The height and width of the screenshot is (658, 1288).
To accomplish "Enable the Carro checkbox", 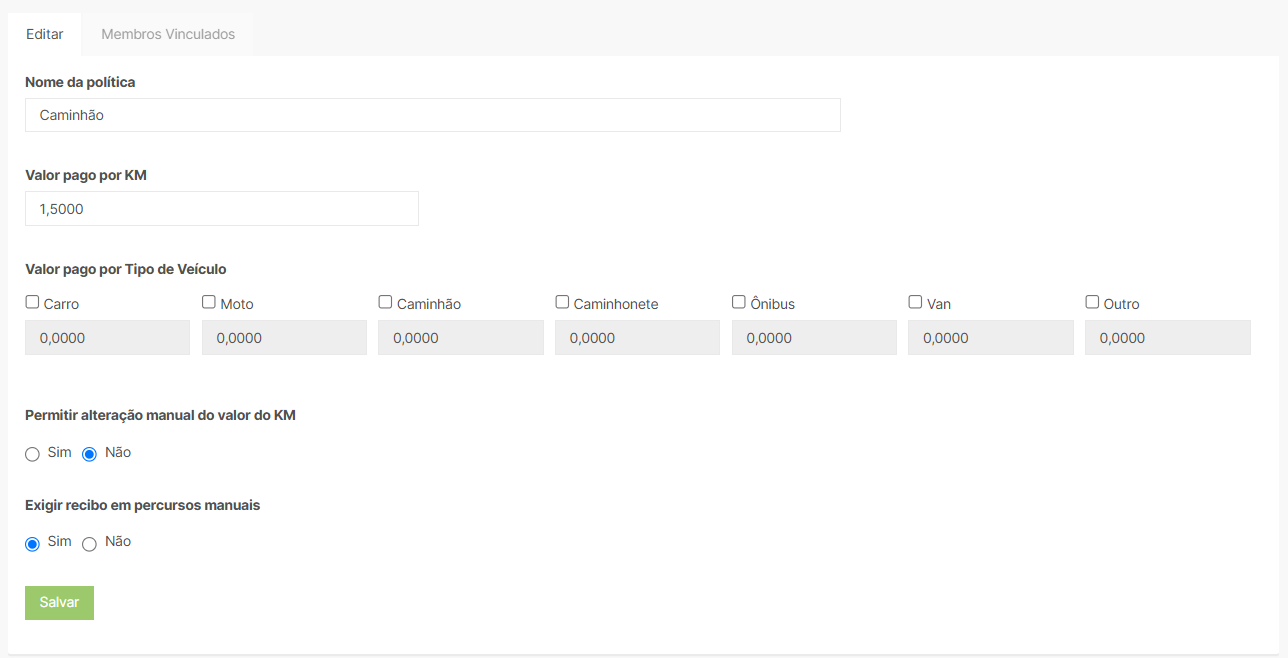I will [32, 302].
